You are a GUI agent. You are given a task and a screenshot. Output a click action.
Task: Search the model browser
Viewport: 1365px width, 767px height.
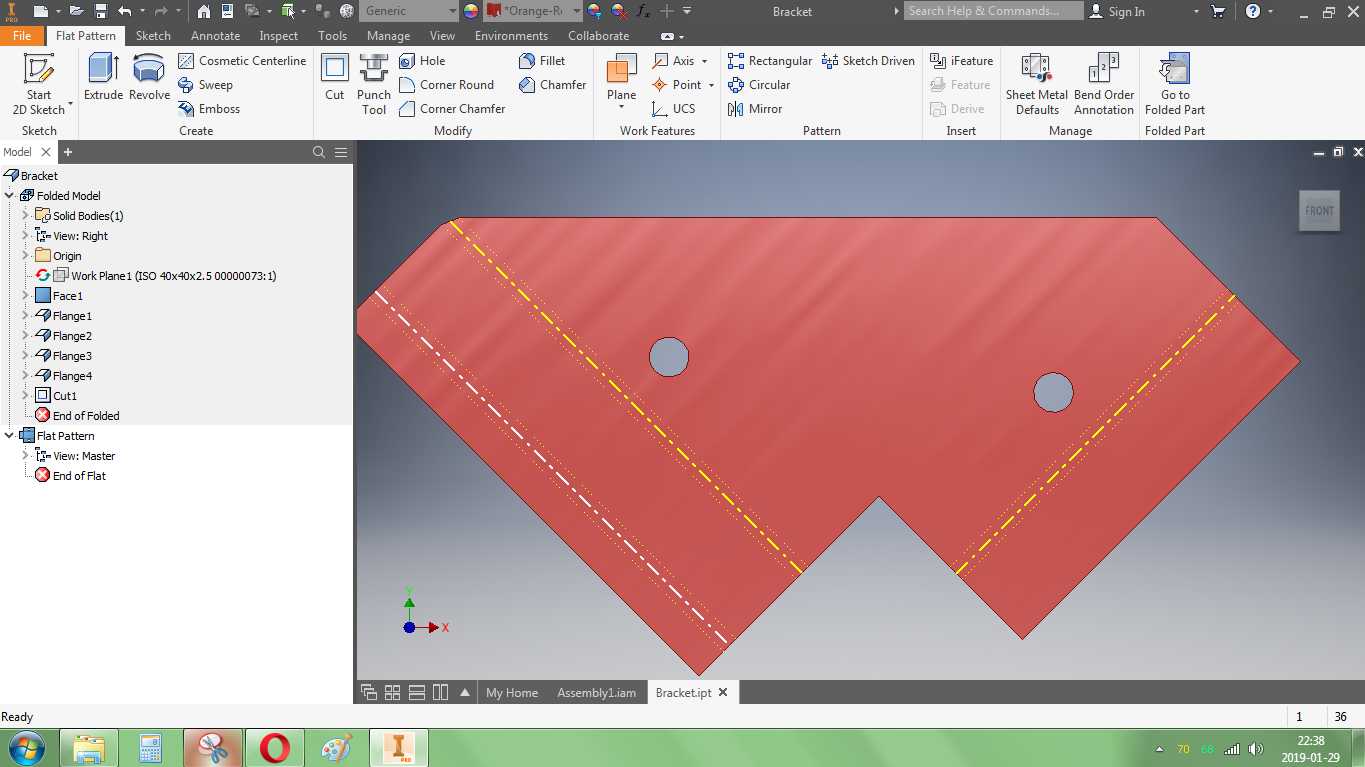coord(319,152)
